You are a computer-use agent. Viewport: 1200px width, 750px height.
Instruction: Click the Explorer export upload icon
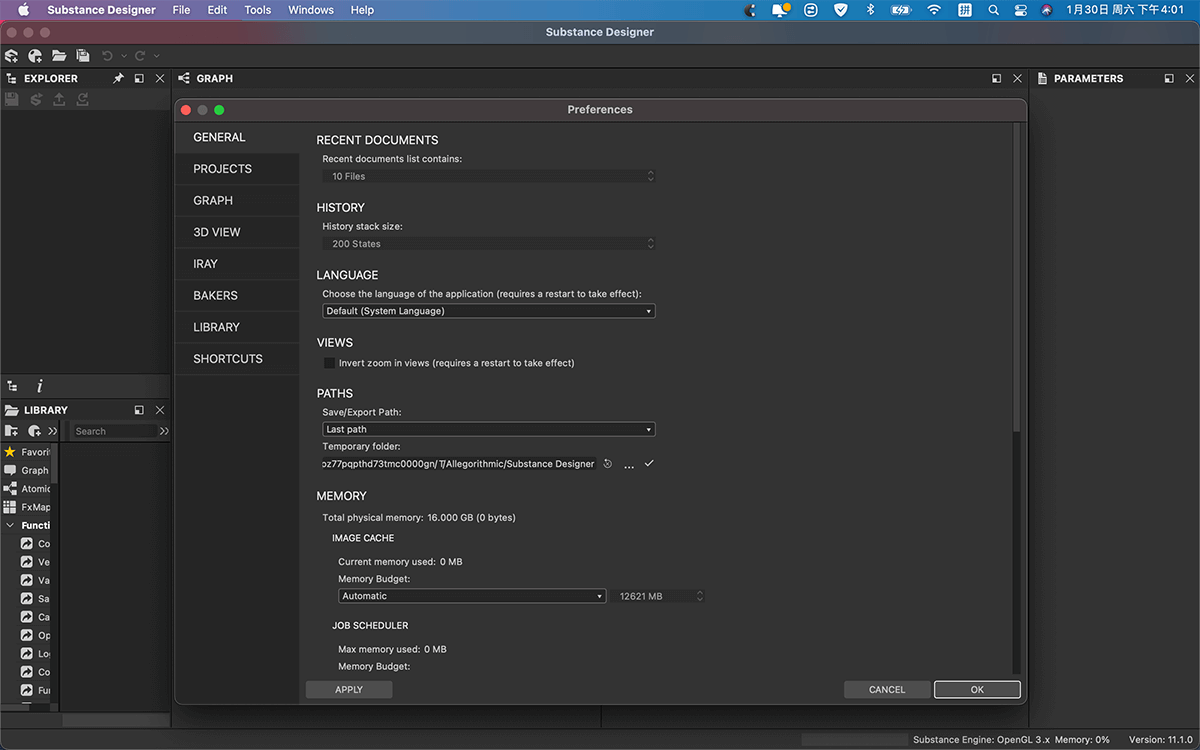tap(59, 99)
